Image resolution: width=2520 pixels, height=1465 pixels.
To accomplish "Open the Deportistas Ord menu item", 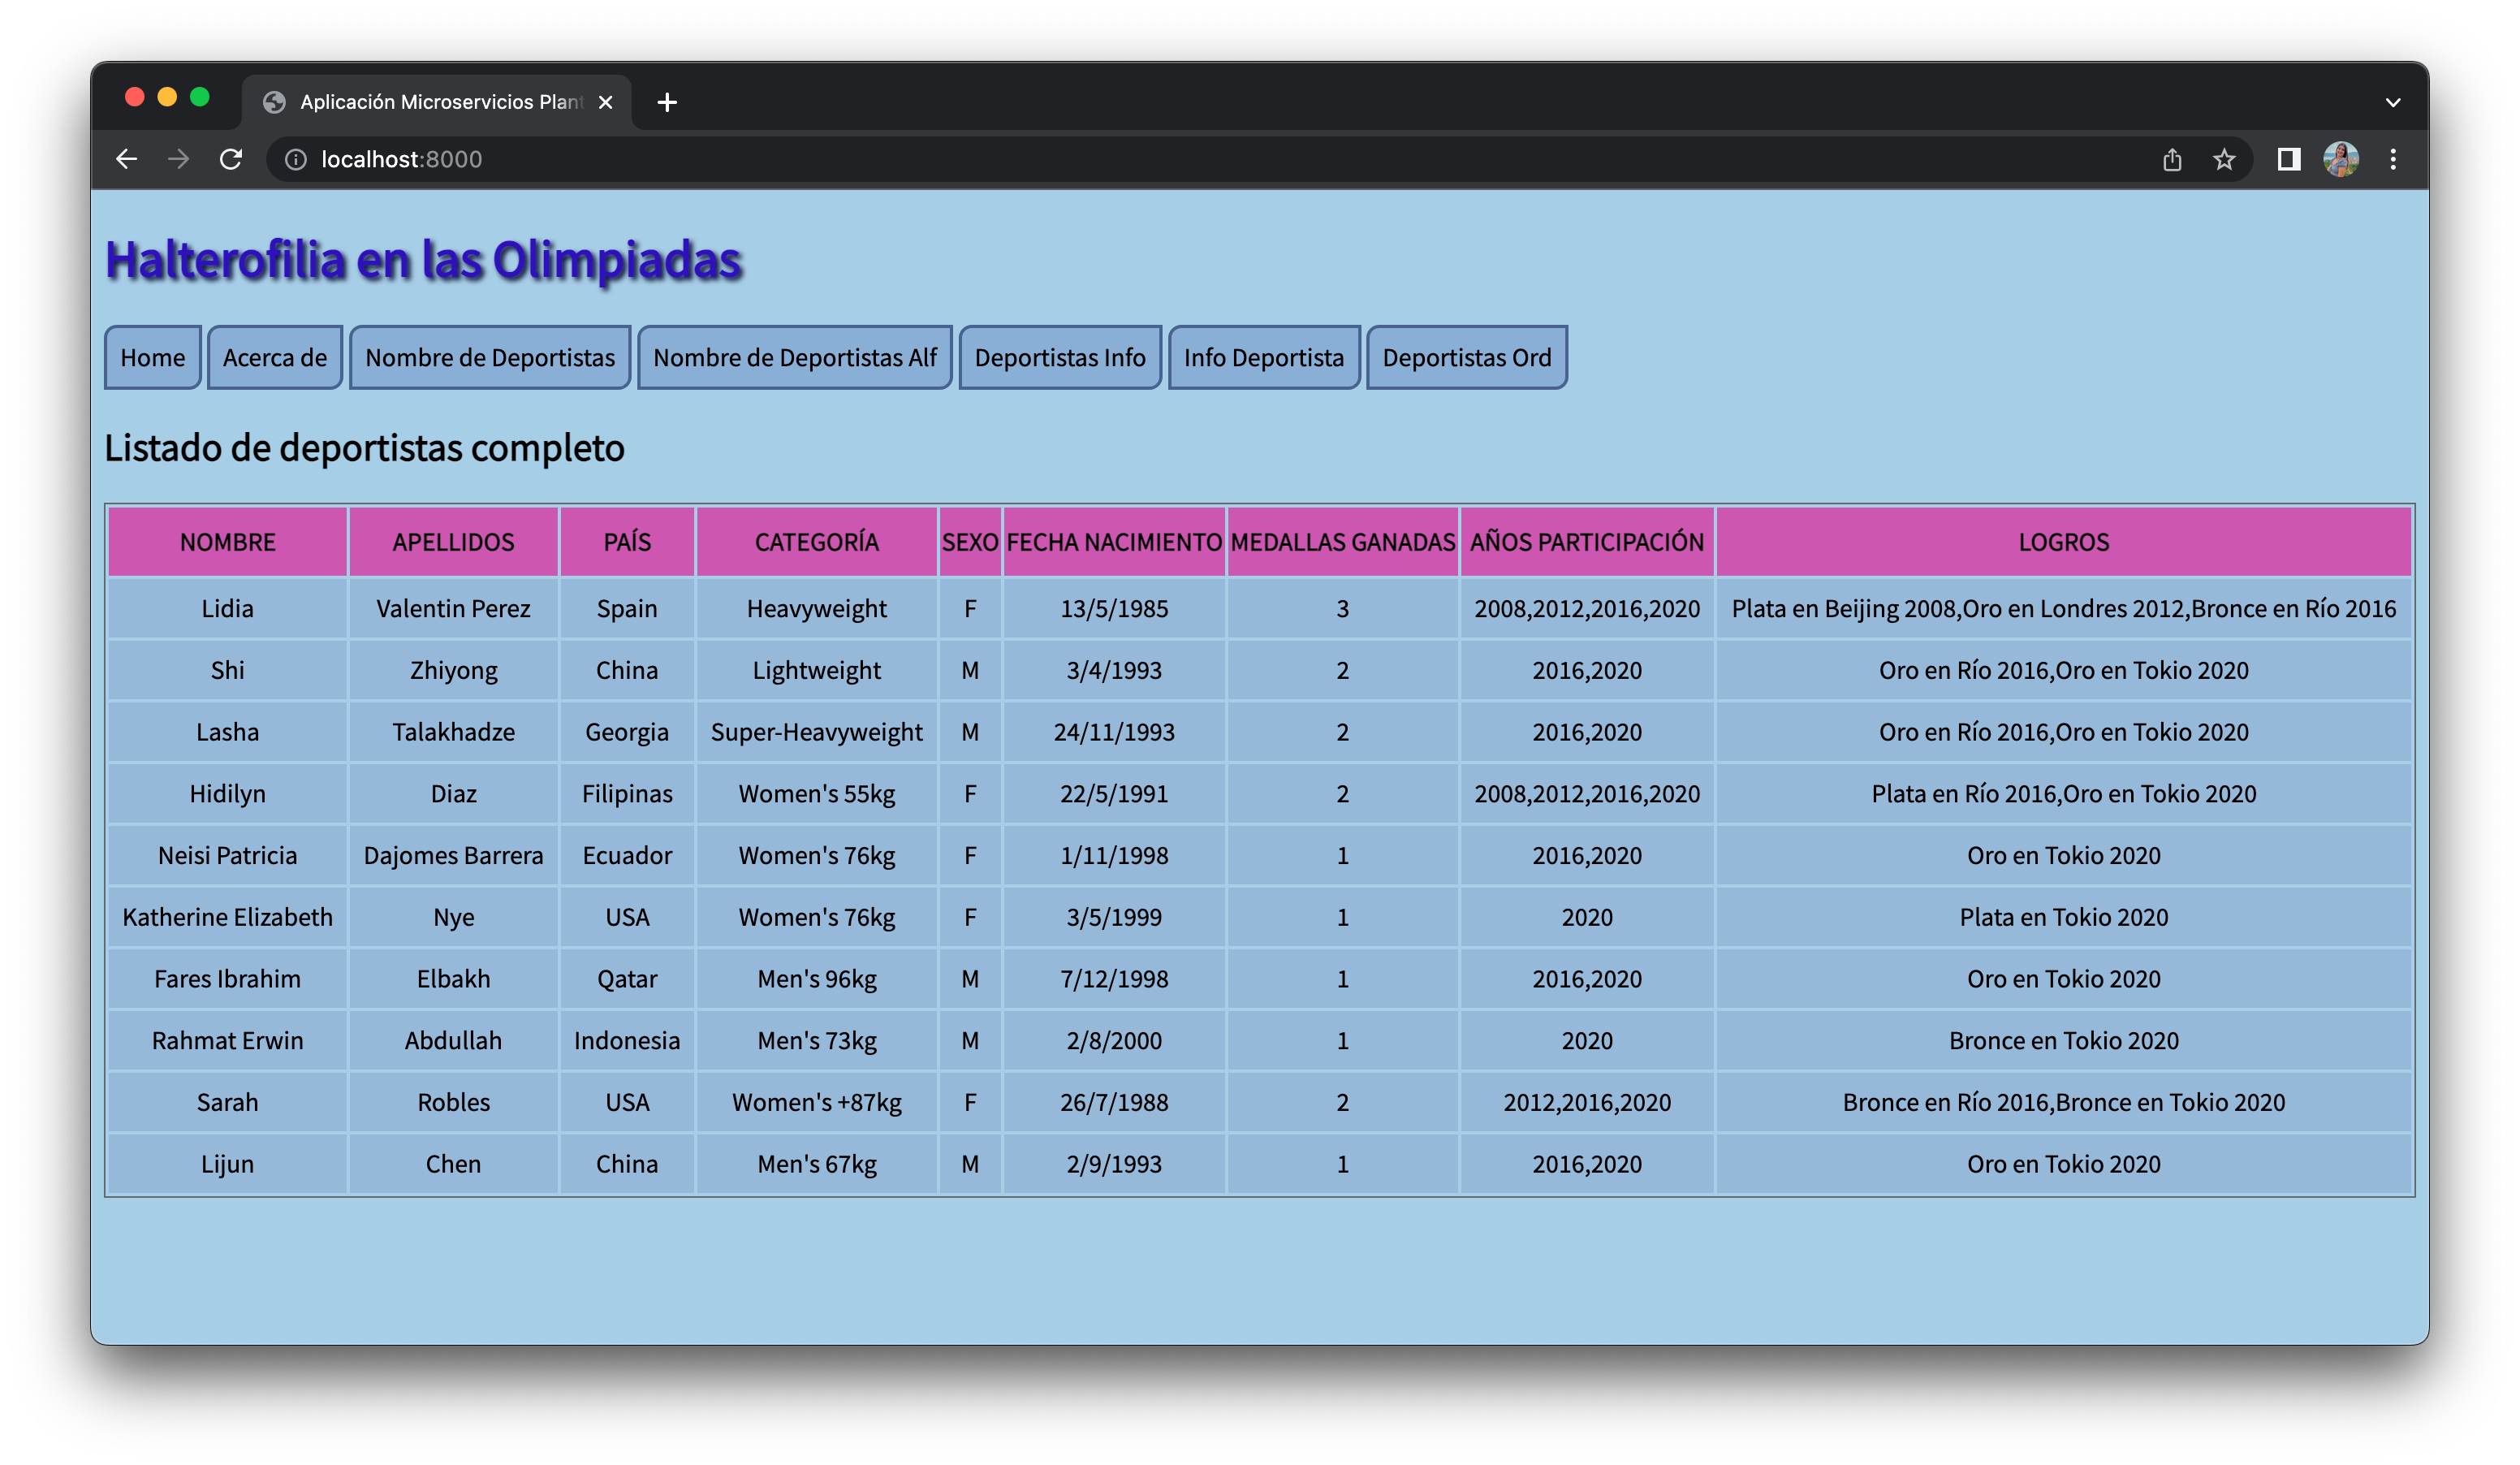I will 1466,357.
